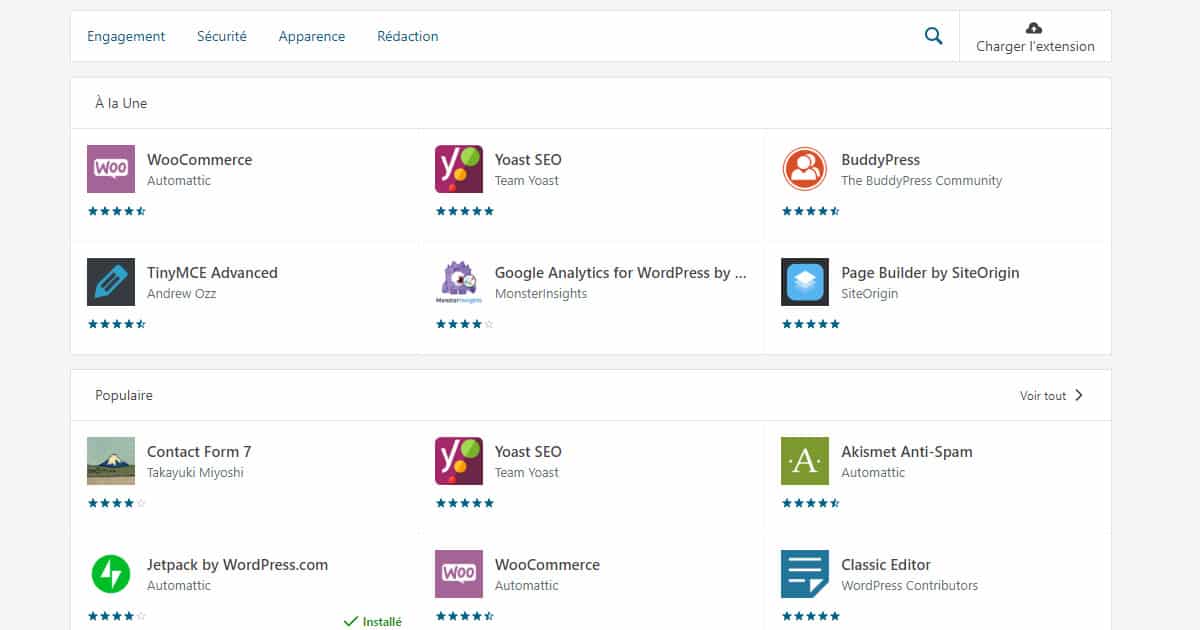This screenshot has height=630, width=1200.
Task: Open Page Builder by SiteOrigin title
Action: coord(931,273)
